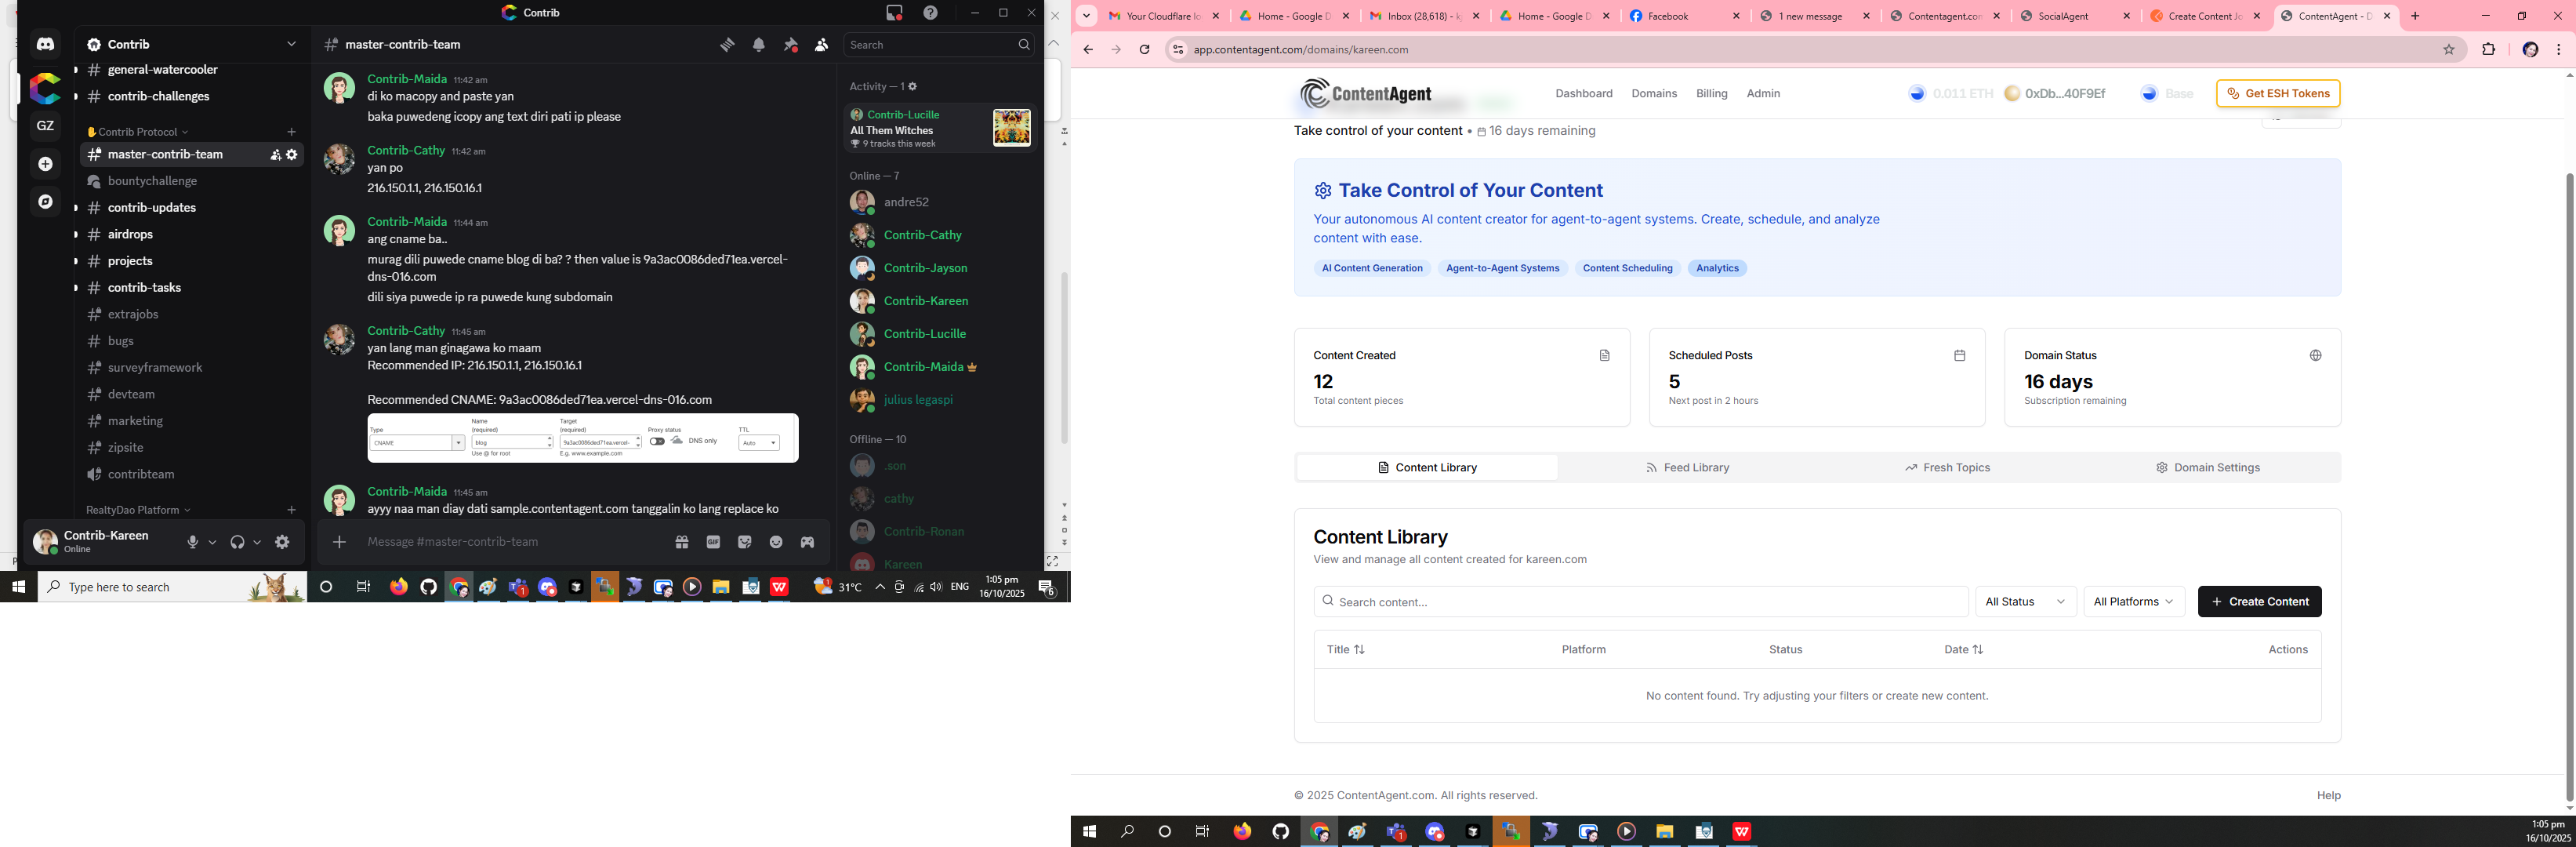Open Billing menu in ContentAgent
Image resolution: width=2576 pixels, height=847 pixels.
[x=1711, y=94]
